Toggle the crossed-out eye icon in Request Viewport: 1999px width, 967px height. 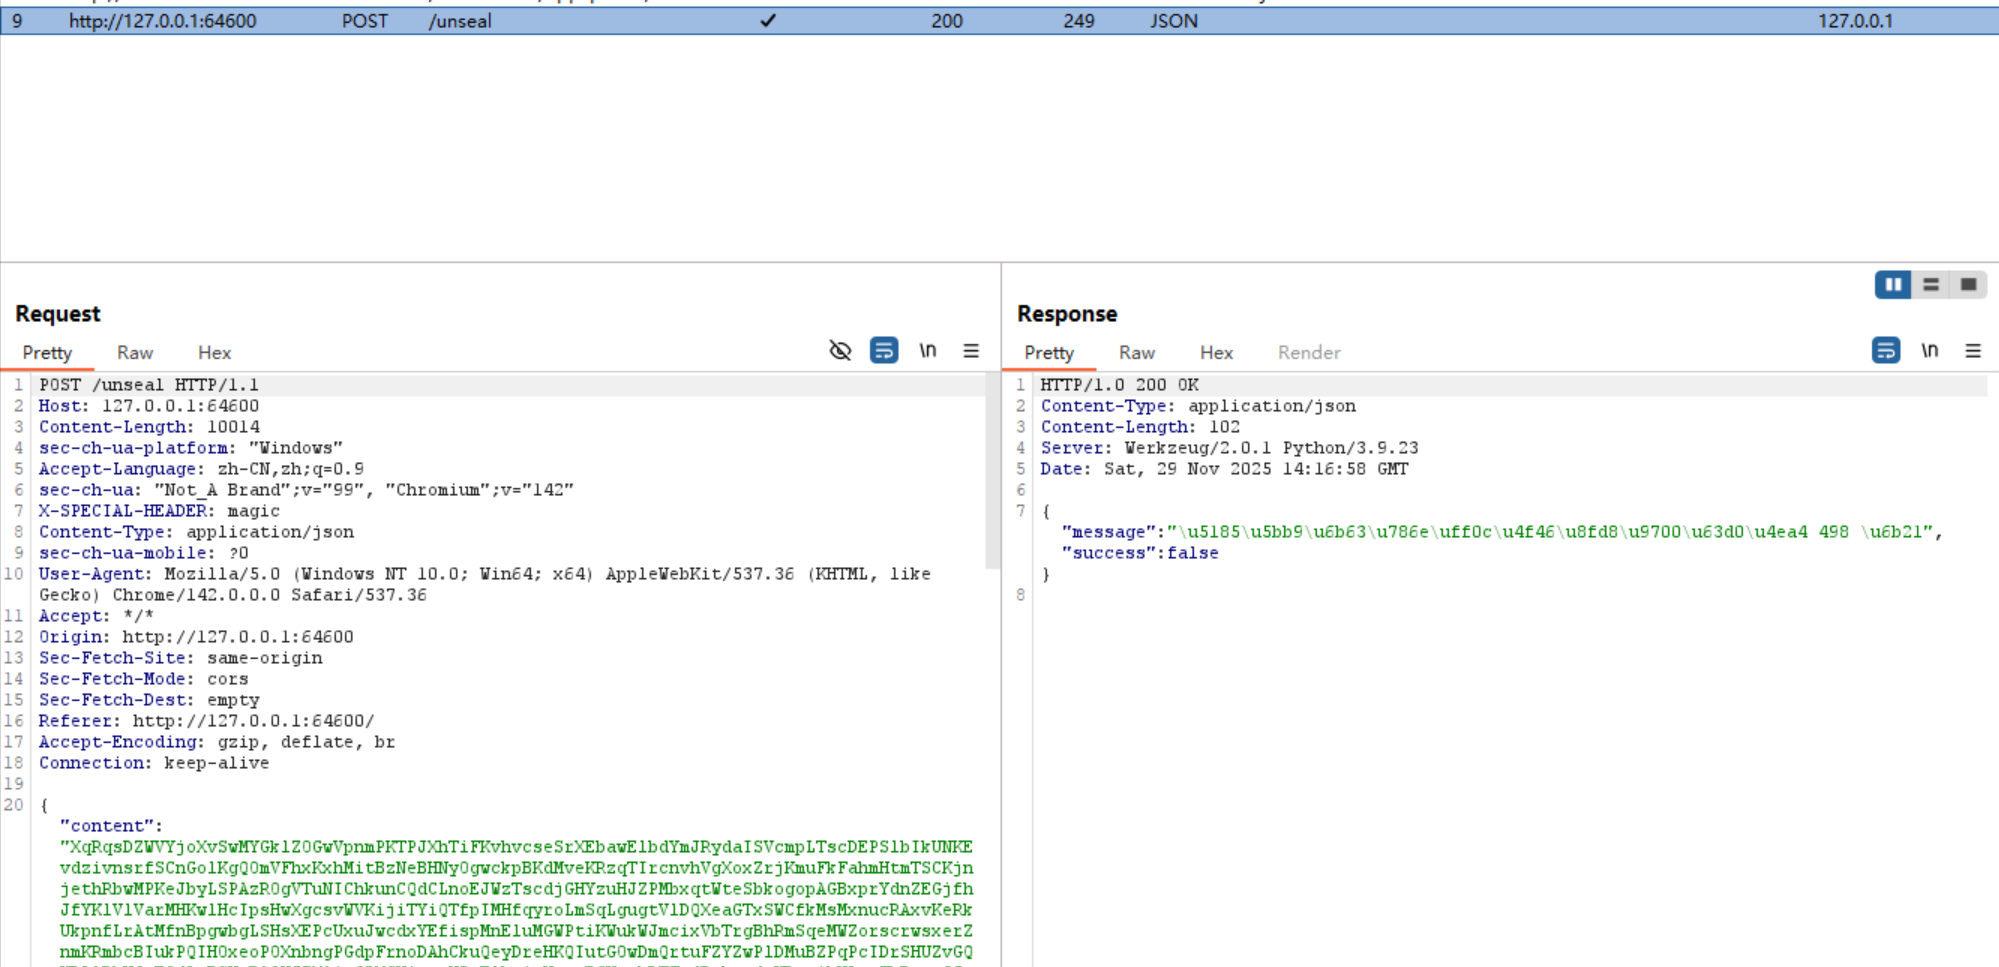(840, 351)
